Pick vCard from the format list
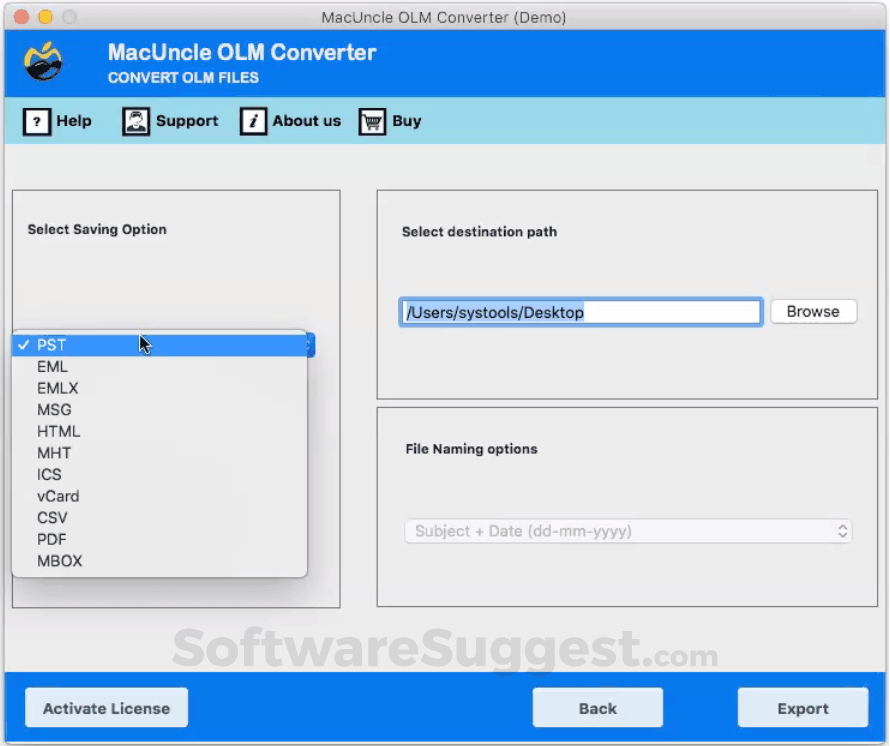 pos(159,496)
